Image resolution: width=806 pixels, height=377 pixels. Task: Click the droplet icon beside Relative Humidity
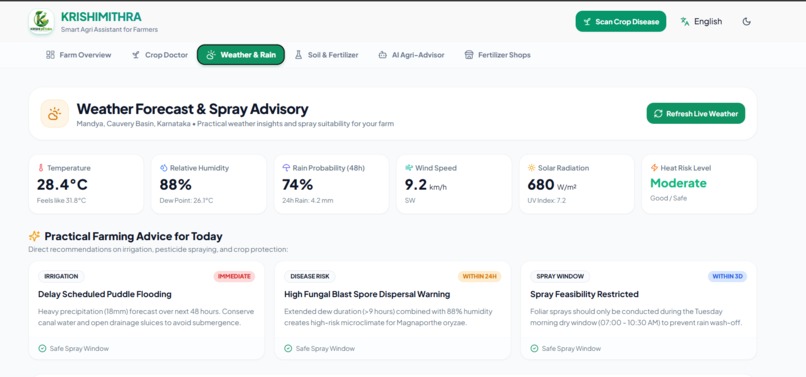click(x=163, y=168)
